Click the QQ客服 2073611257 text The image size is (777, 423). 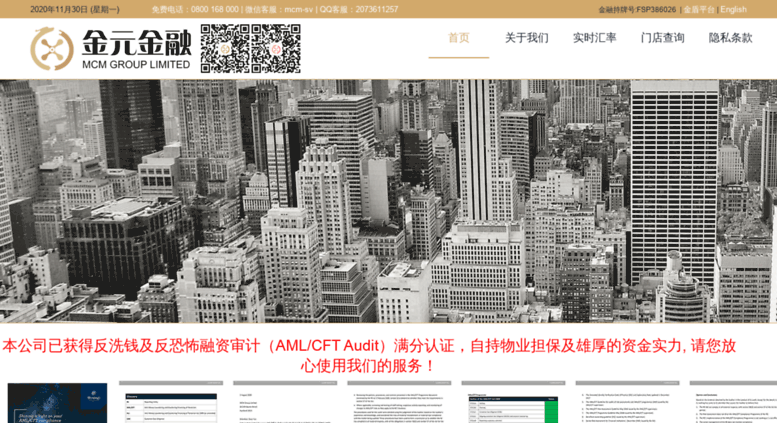click(359, 9)
